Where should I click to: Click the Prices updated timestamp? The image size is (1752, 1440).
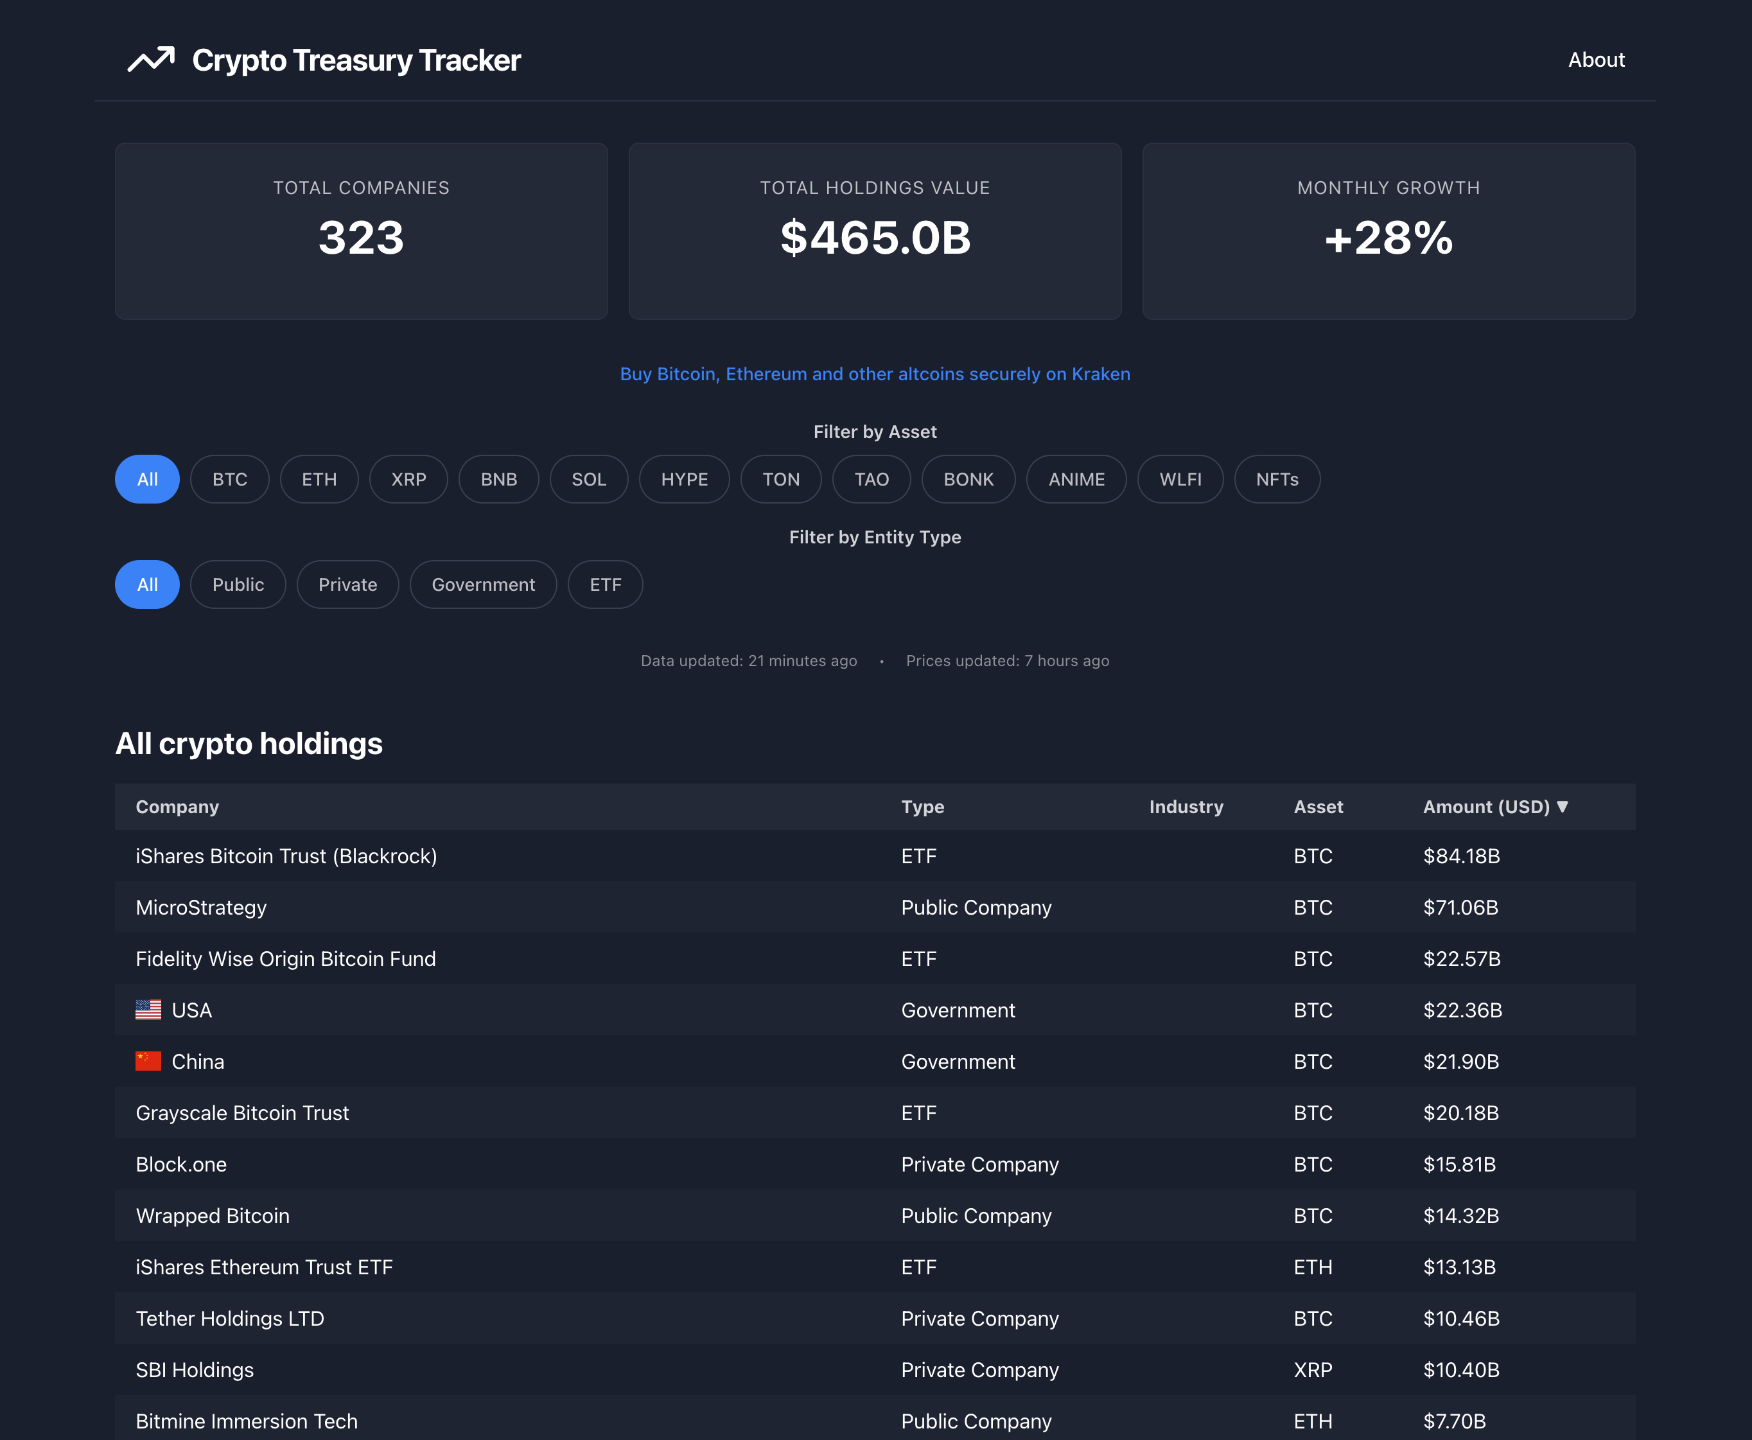1007,661
